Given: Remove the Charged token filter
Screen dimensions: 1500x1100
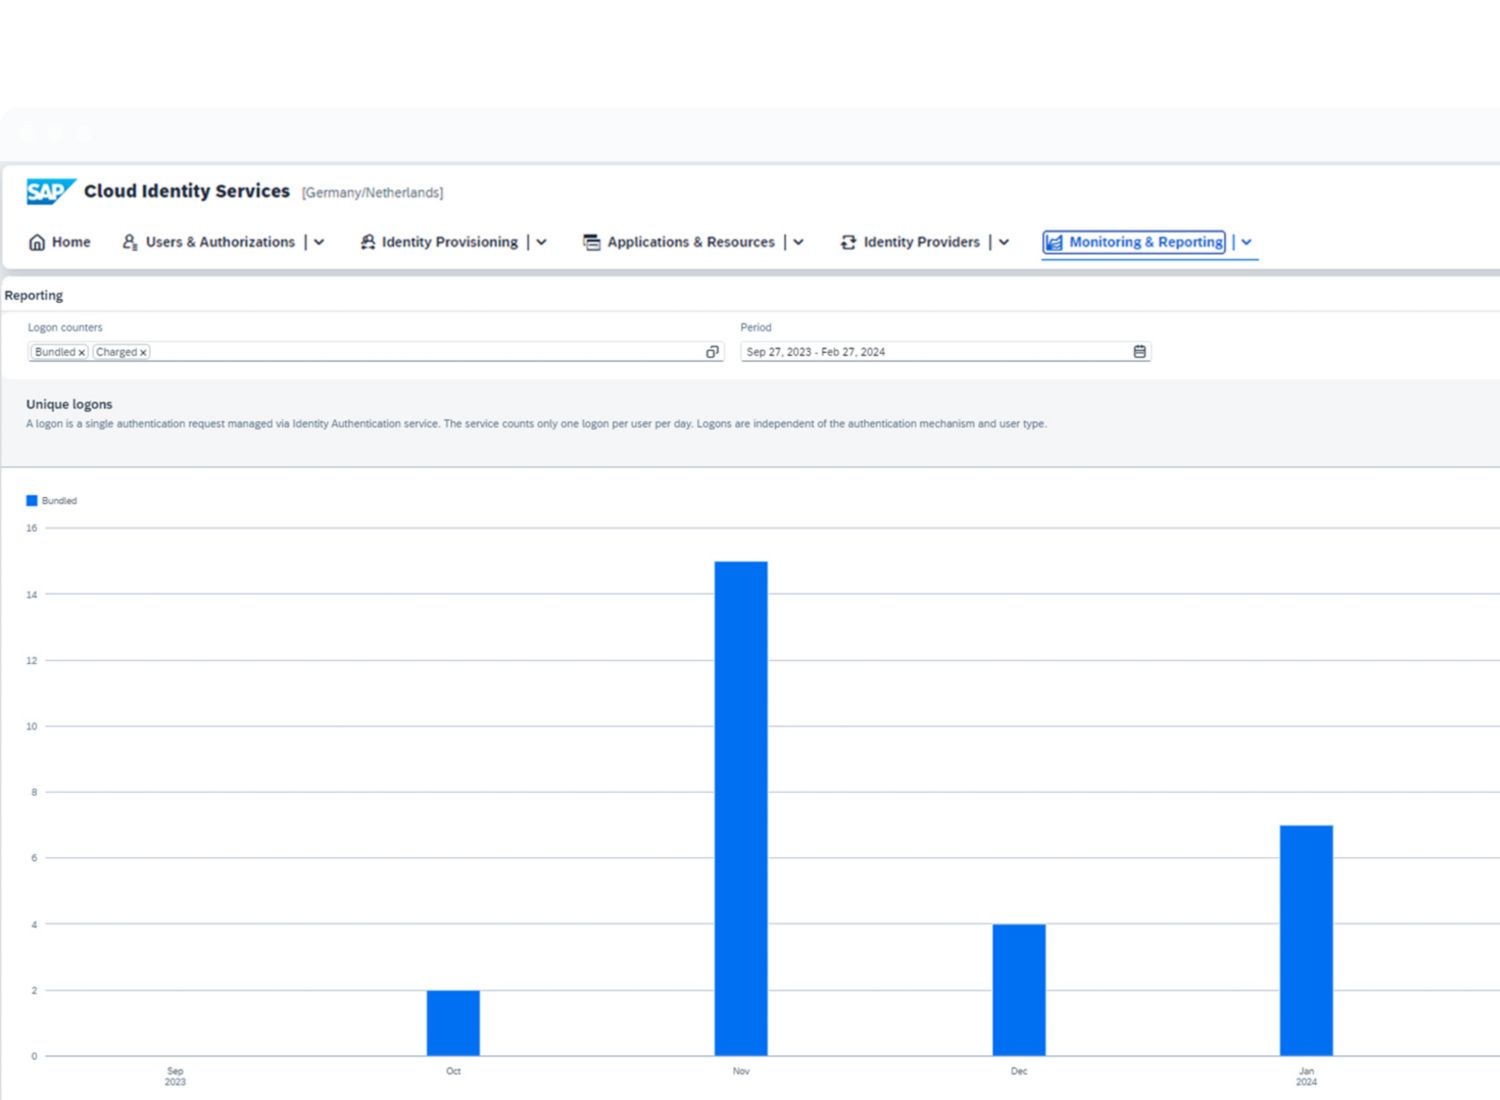Looking at the screenshot, I should click(143, 353).
